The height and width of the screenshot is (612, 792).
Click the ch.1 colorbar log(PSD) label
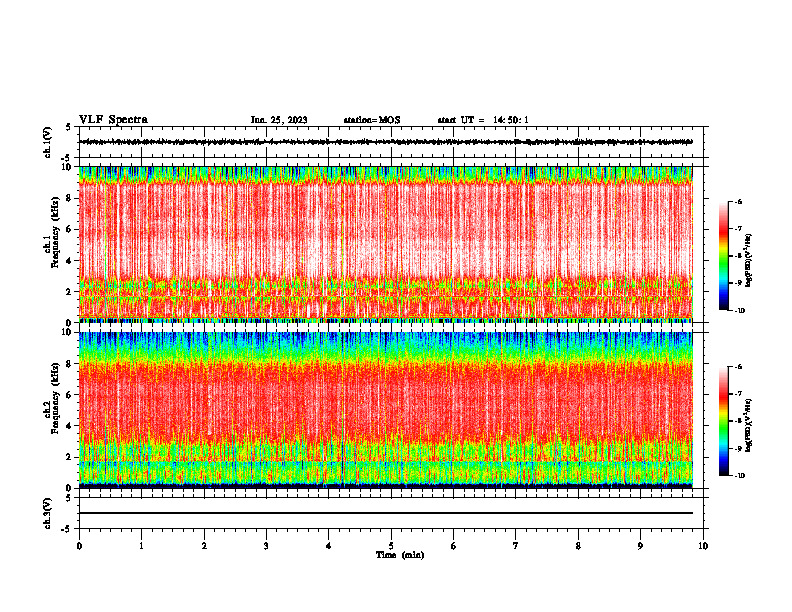point(749,260)
